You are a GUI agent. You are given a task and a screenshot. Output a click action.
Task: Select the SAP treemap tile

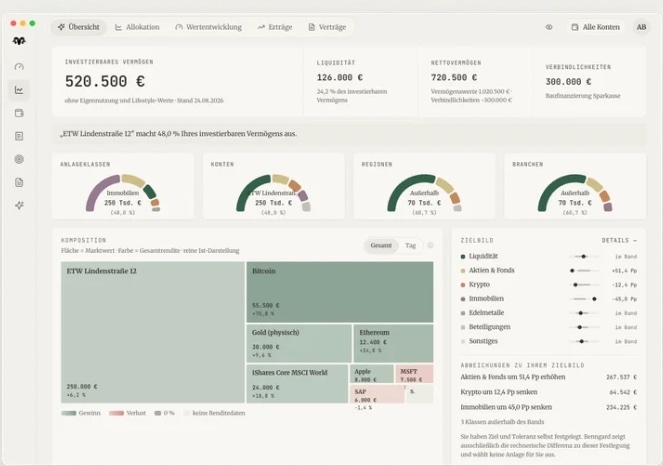point(377,394)
